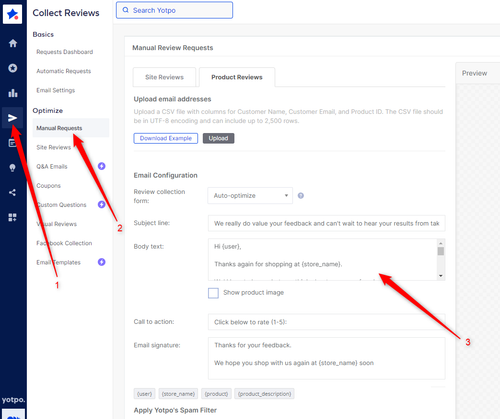500x419 pixels.
Task: Insert the {store_name} placeholder tag
Action: (x=178, y=394)
